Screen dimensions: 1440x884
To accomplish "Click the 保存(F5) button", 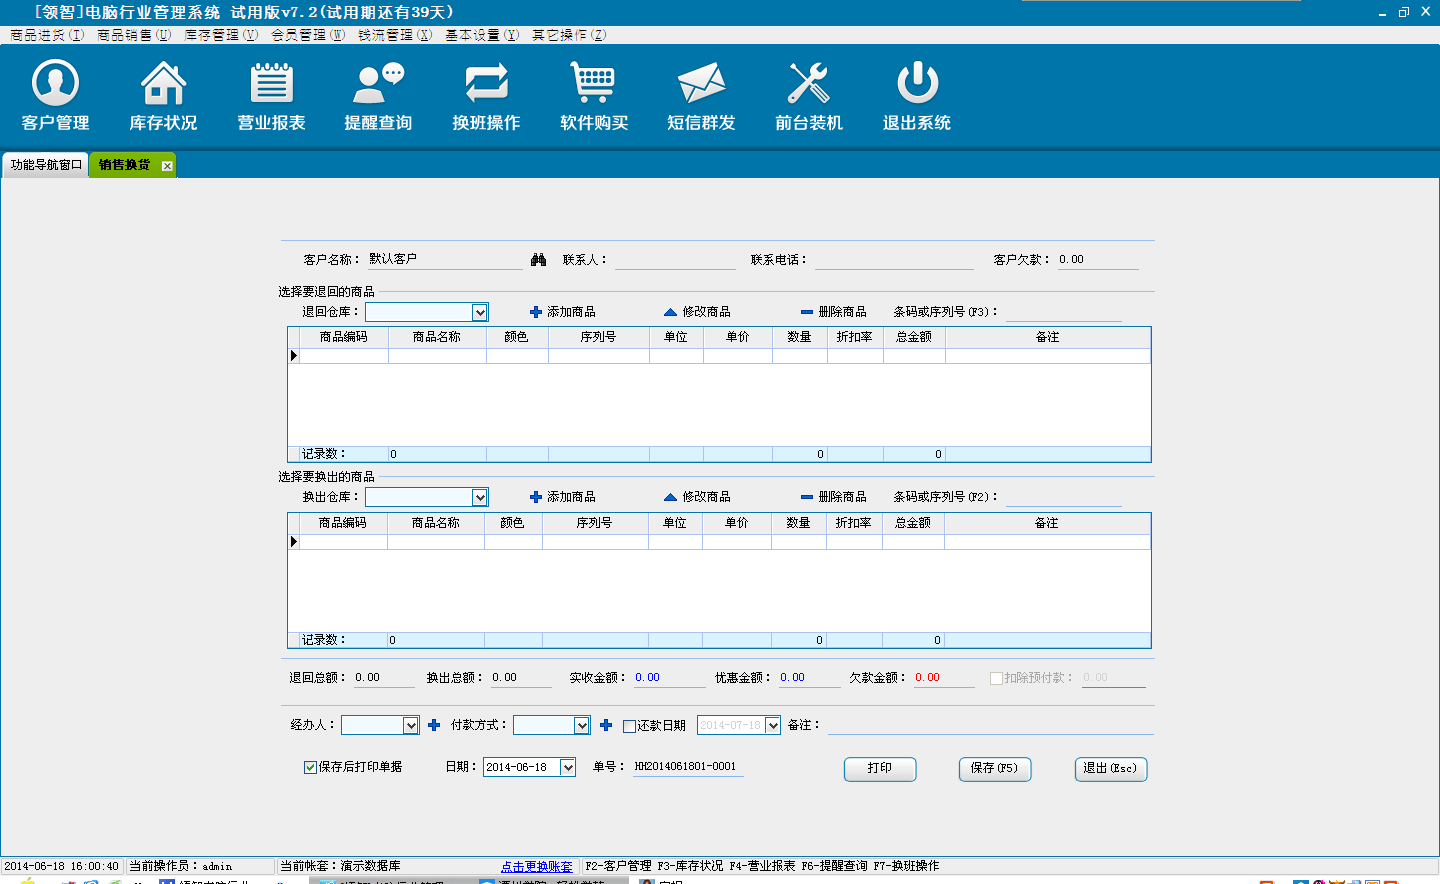I will coord(994,768).
